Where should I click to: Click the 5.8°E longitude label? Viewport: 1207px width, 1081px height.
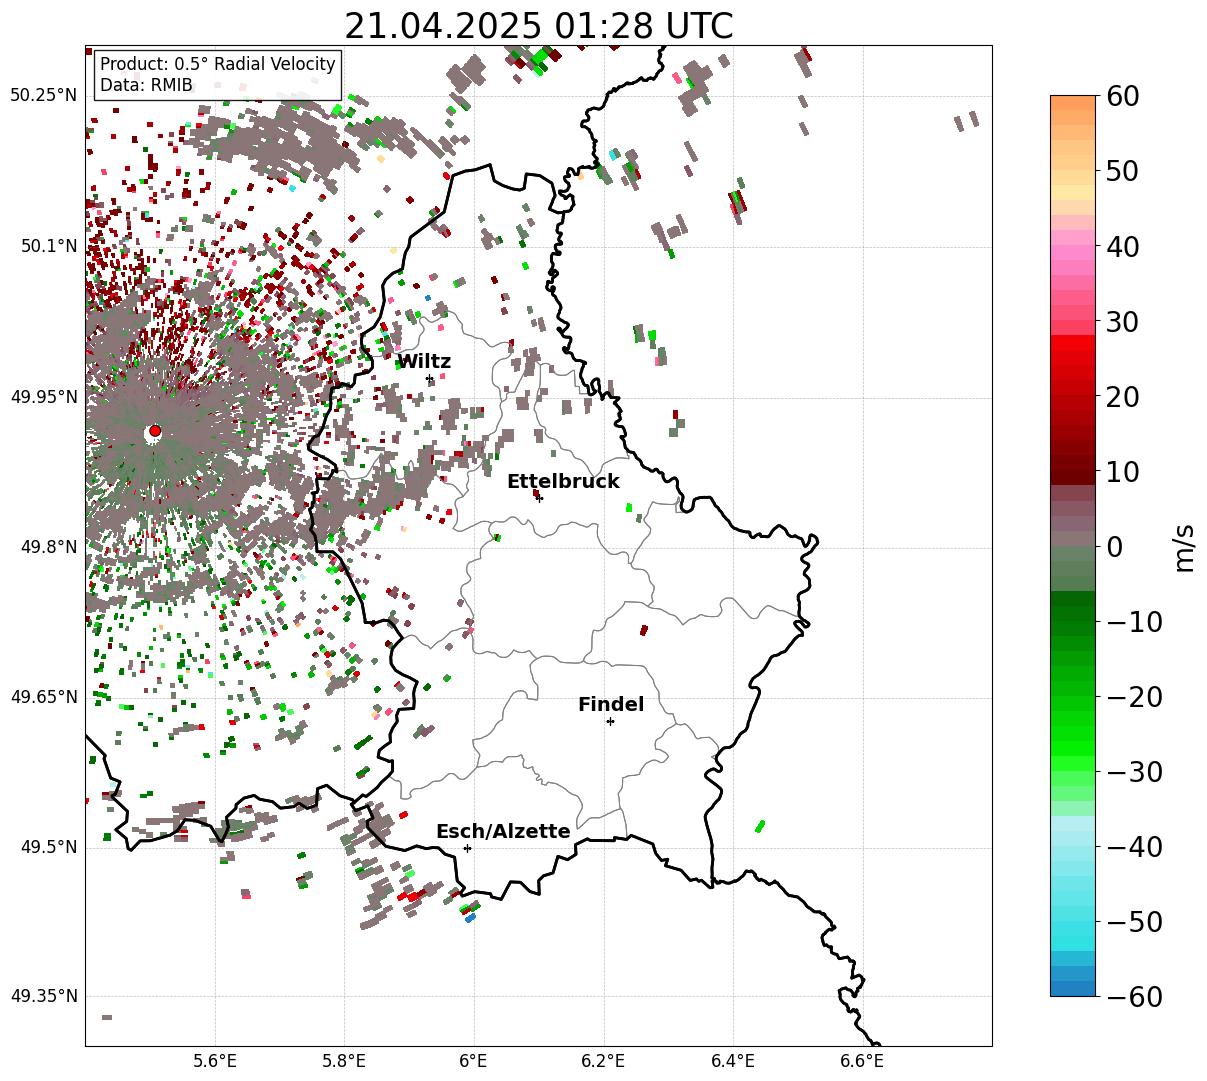tap(344, 1060)
